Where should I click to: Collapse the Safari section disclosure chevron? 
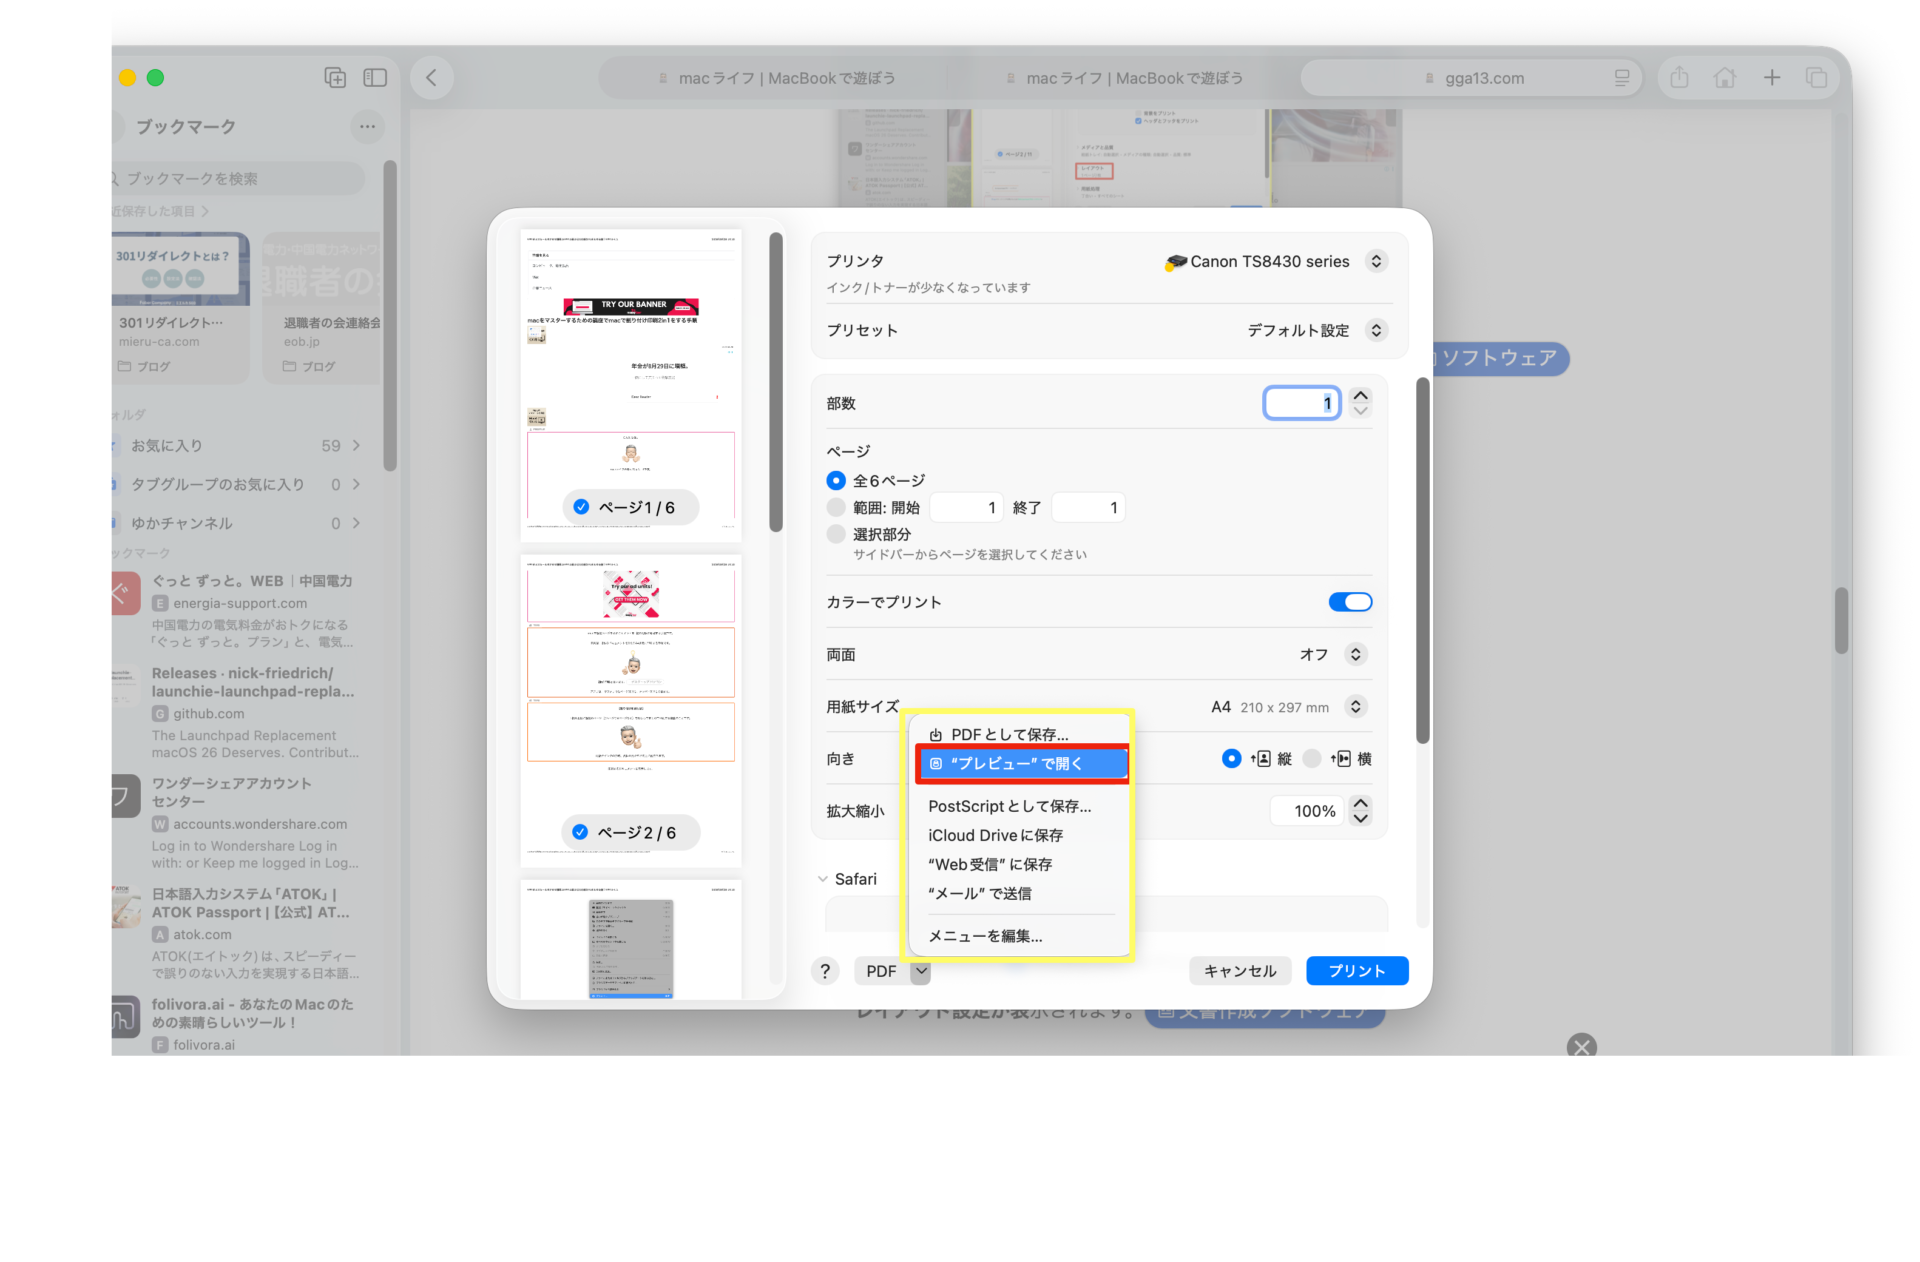click(822, 879)
